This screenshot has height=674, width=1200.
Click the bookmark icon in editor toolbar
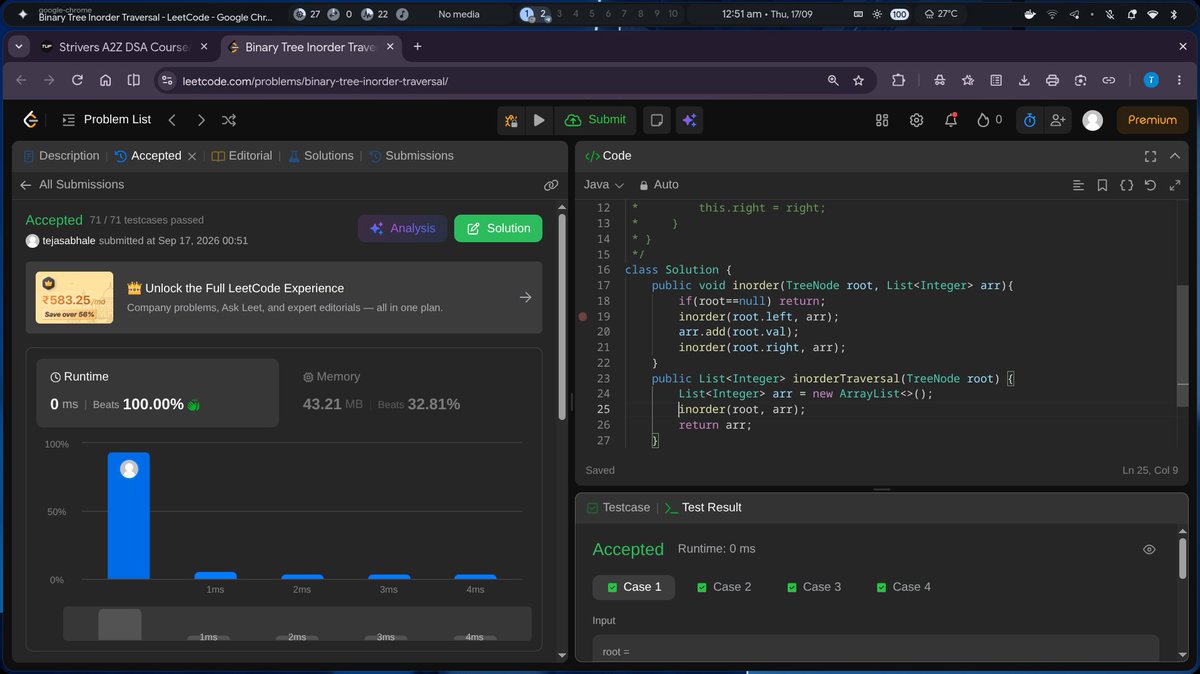pyautogui.click(x=1102, y=185)
